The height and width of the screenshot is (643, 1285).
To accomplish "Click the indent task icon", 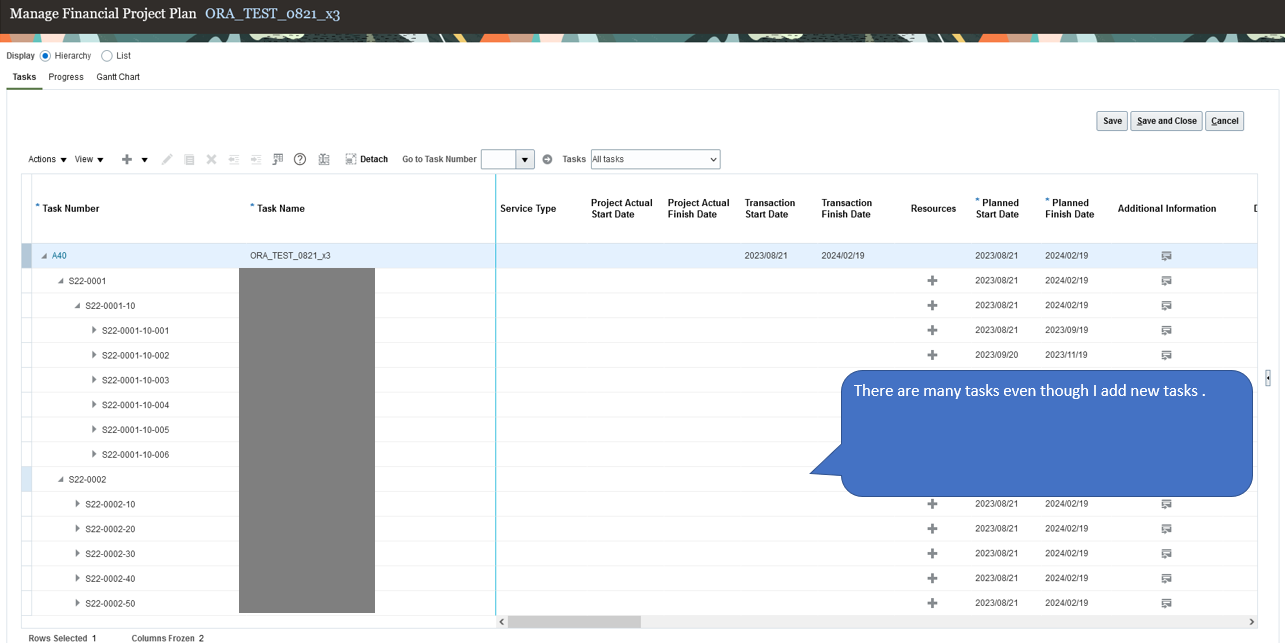I will pos(255,159).
